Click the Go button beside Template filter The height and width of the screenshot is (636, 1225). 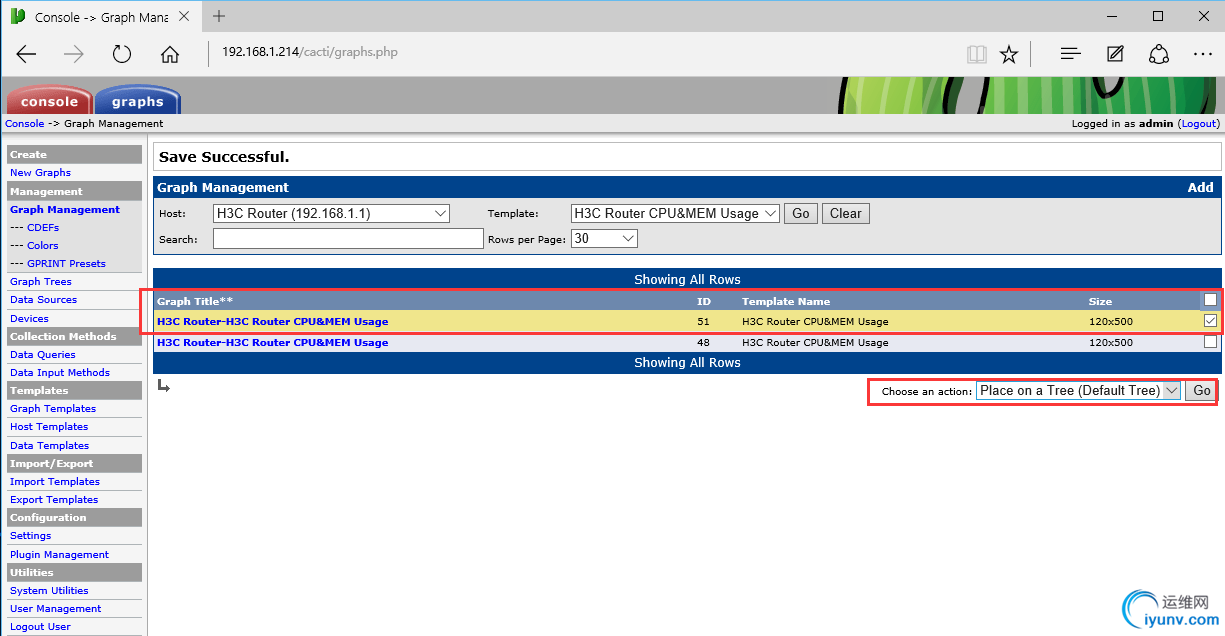801,213
